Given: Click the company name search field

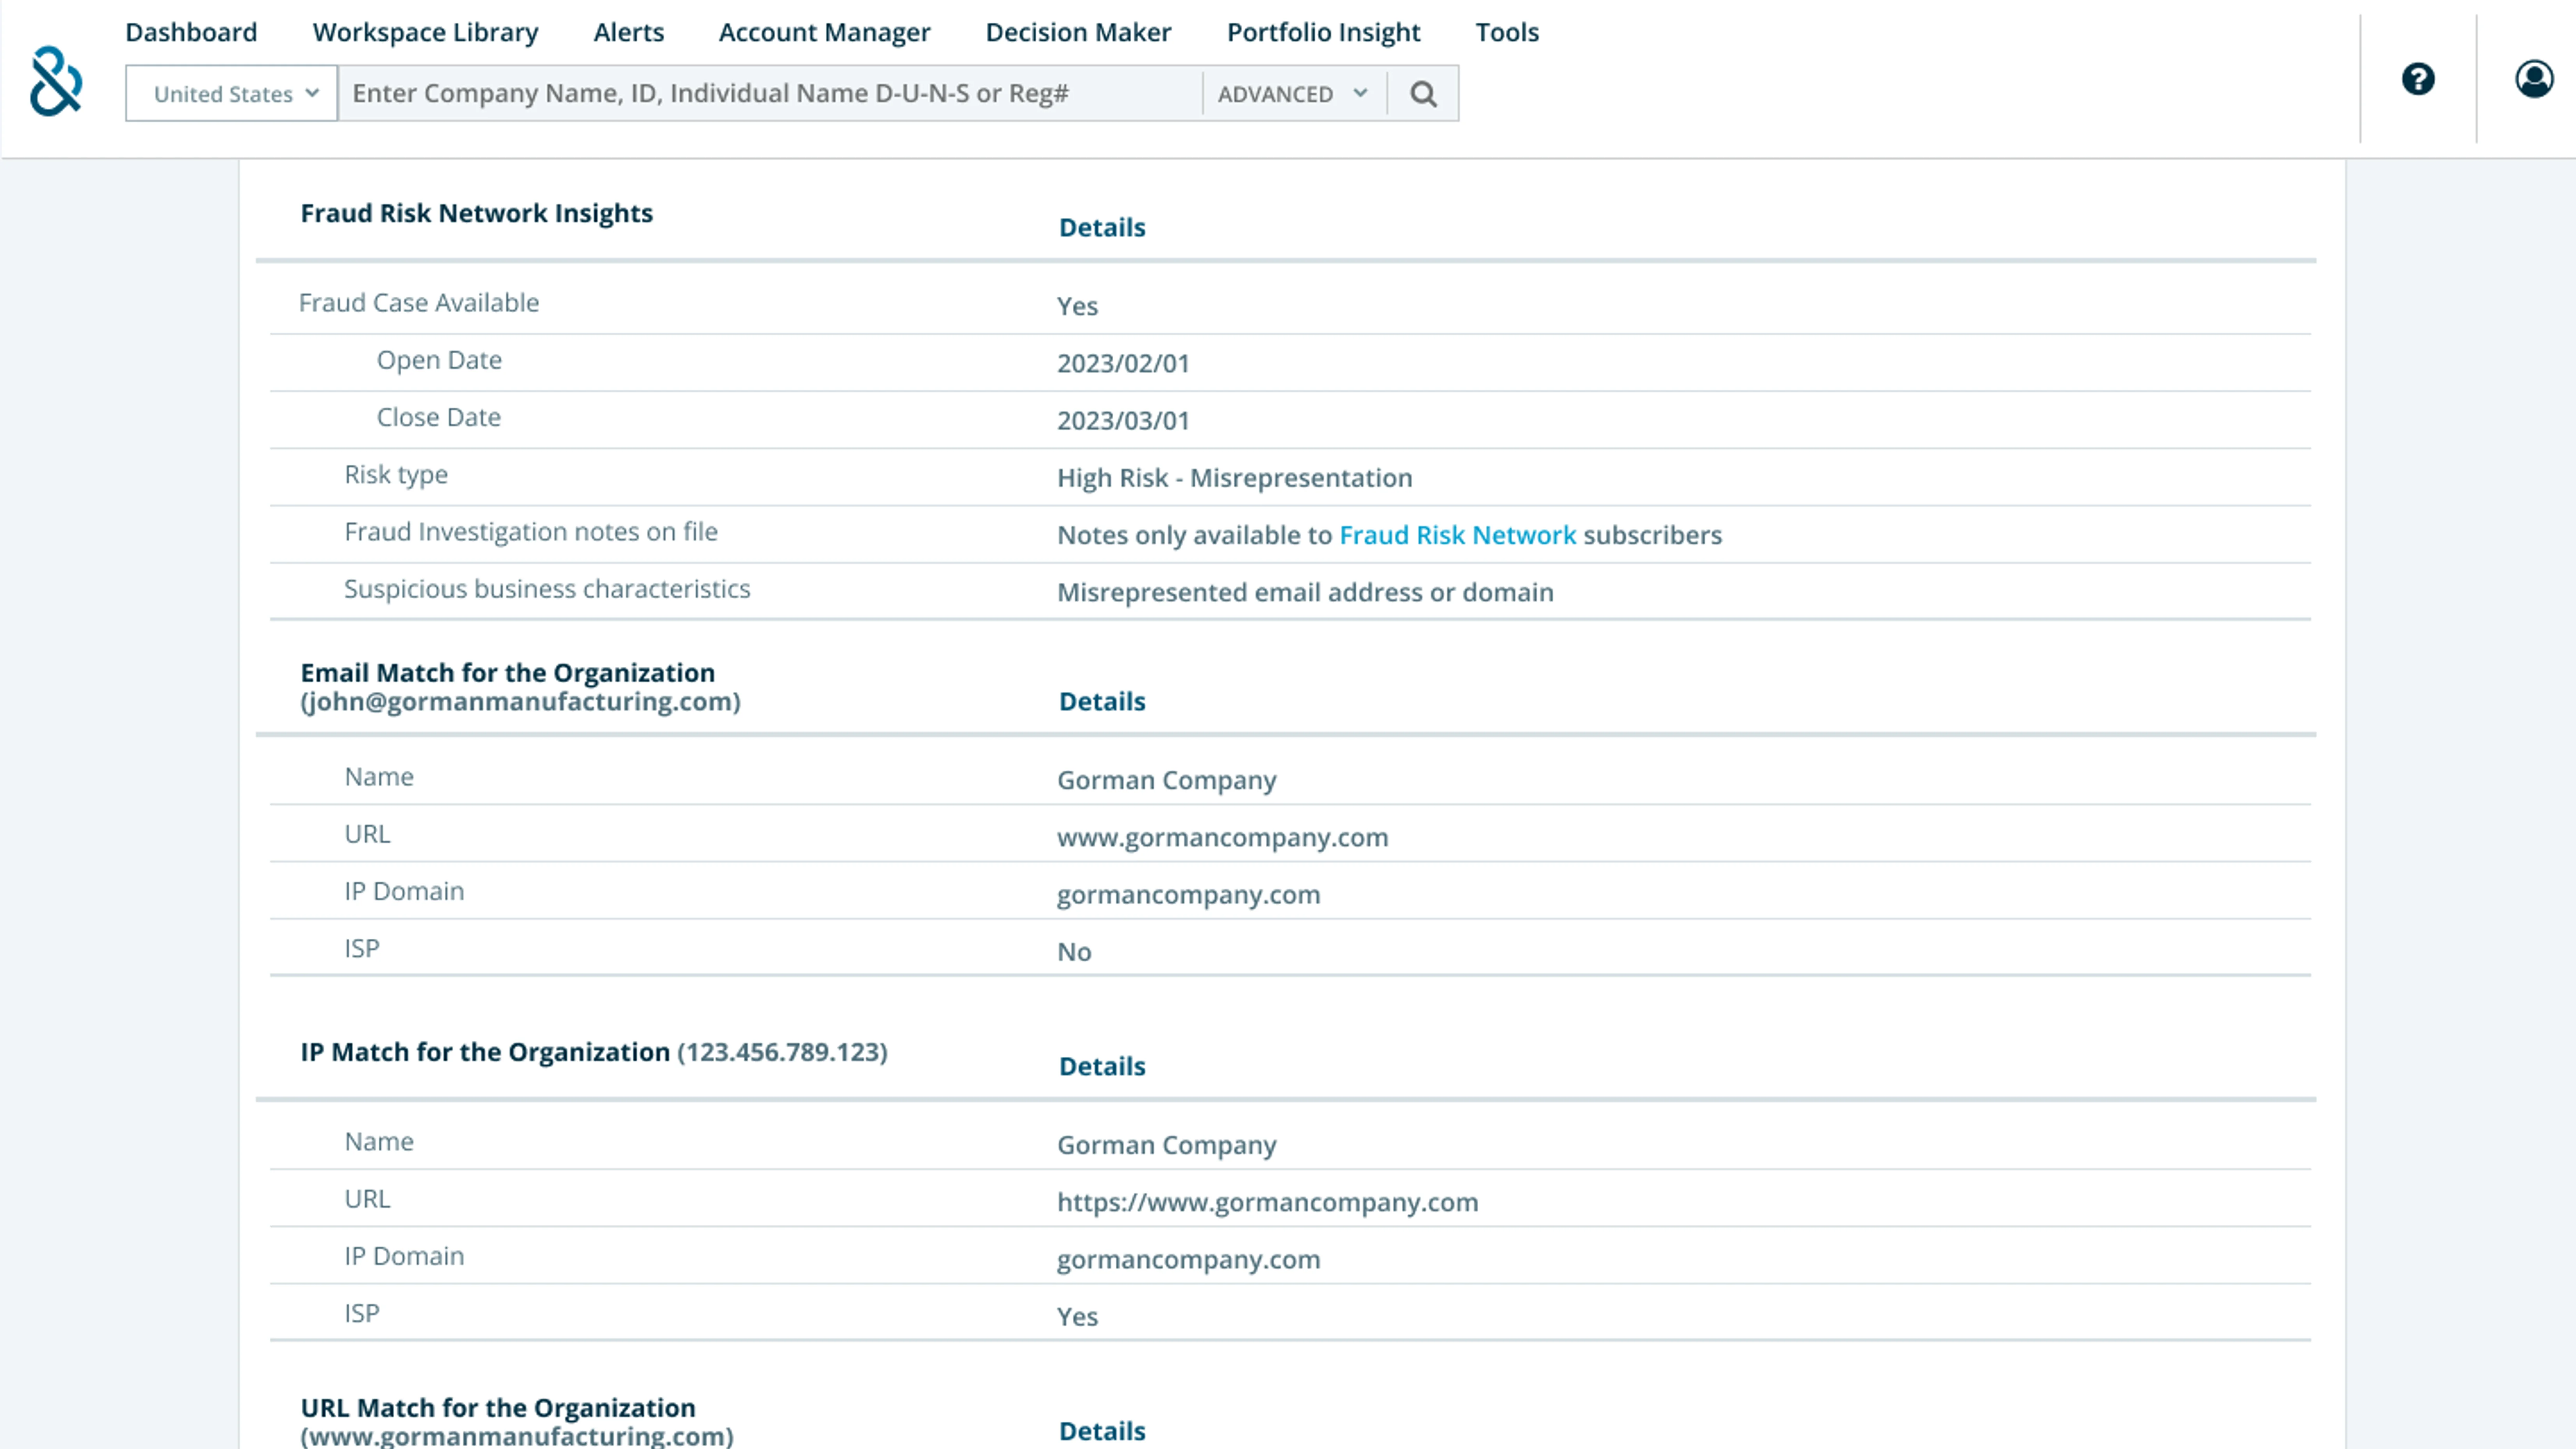Looking at the screenshot, I should pos(770,94).
